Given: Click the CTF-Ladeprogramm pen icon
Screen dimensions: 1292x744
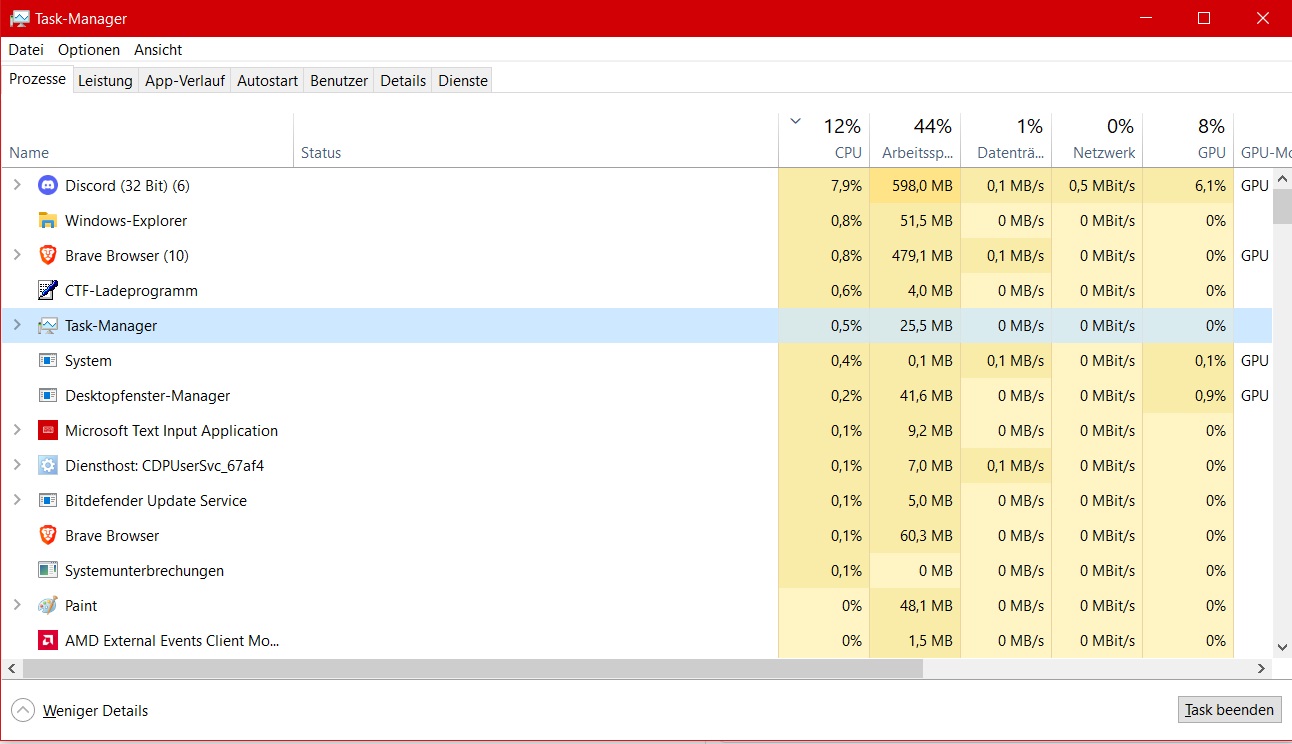Looking at the screenshot, I should click(47, 290).
